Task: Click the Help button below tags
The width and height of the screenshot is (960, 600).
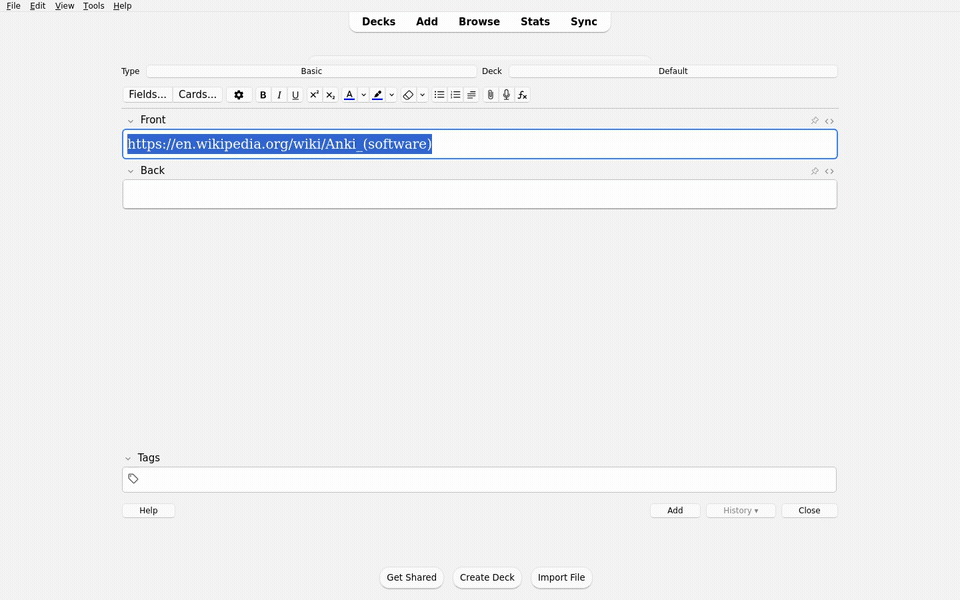Action: pos(148,511)
